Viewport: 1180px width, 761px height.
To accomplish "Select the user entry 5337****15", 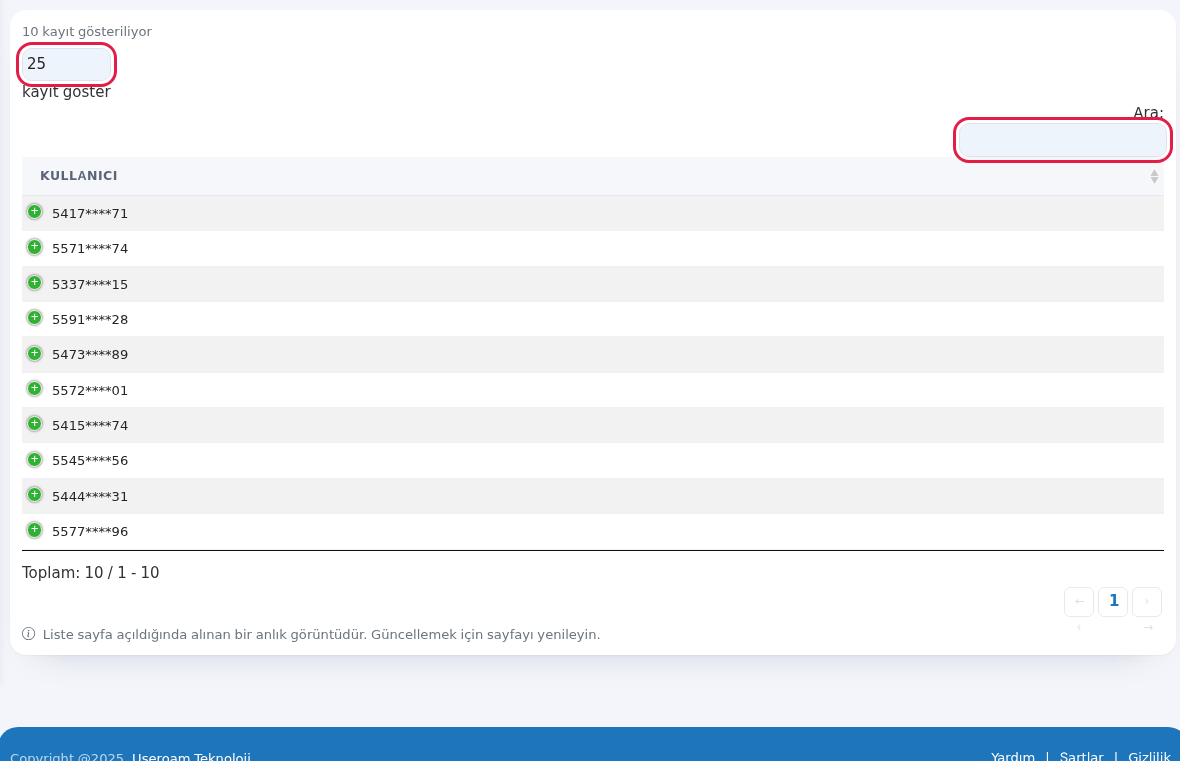I will coord(90,285).
